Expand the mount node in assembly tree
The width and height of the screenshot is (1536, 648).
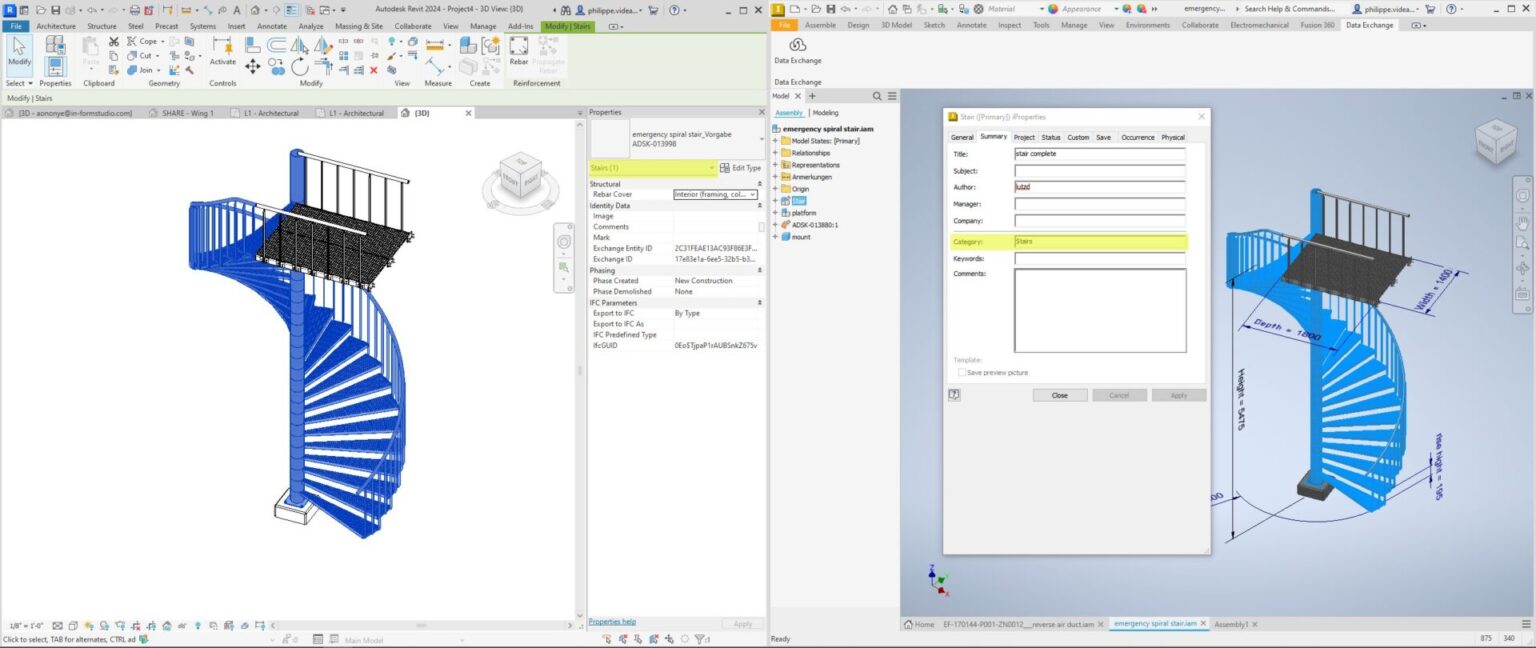pyautogui.click(x=777, y=237)
